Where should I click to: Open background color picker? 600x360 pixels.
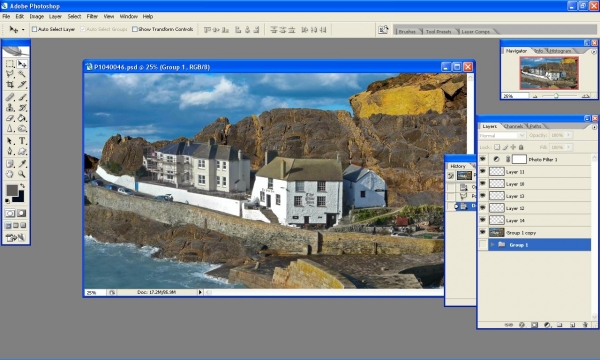(20, 197)
